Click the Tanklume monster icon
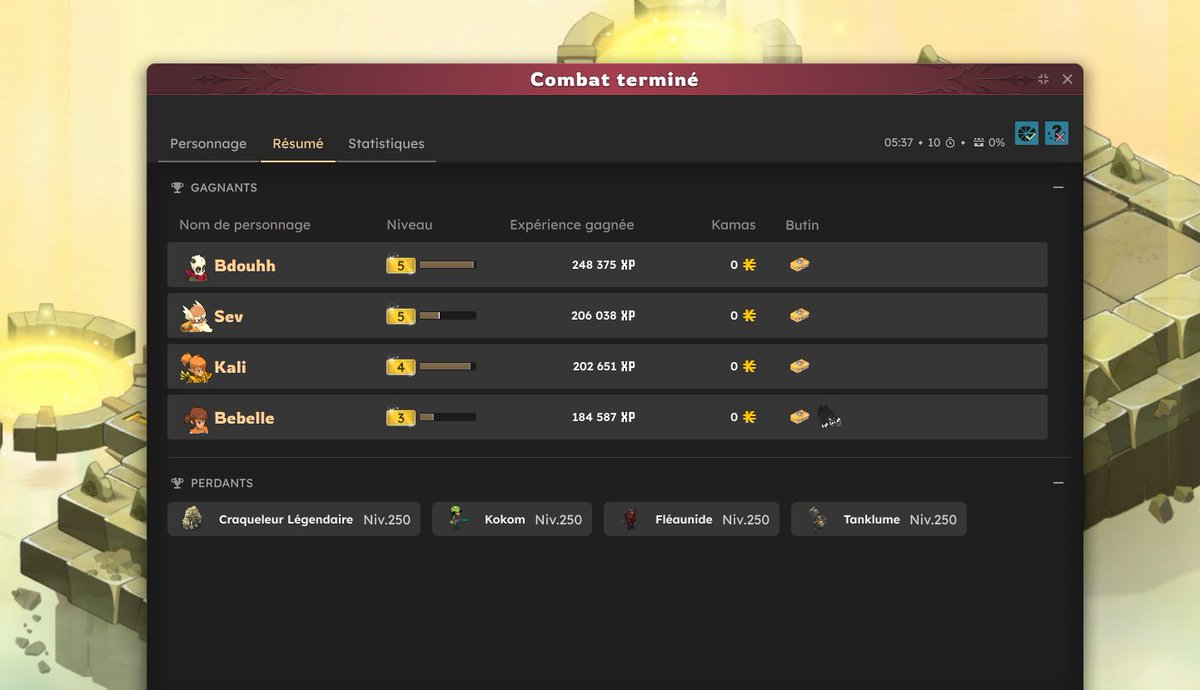 [818, 518]
